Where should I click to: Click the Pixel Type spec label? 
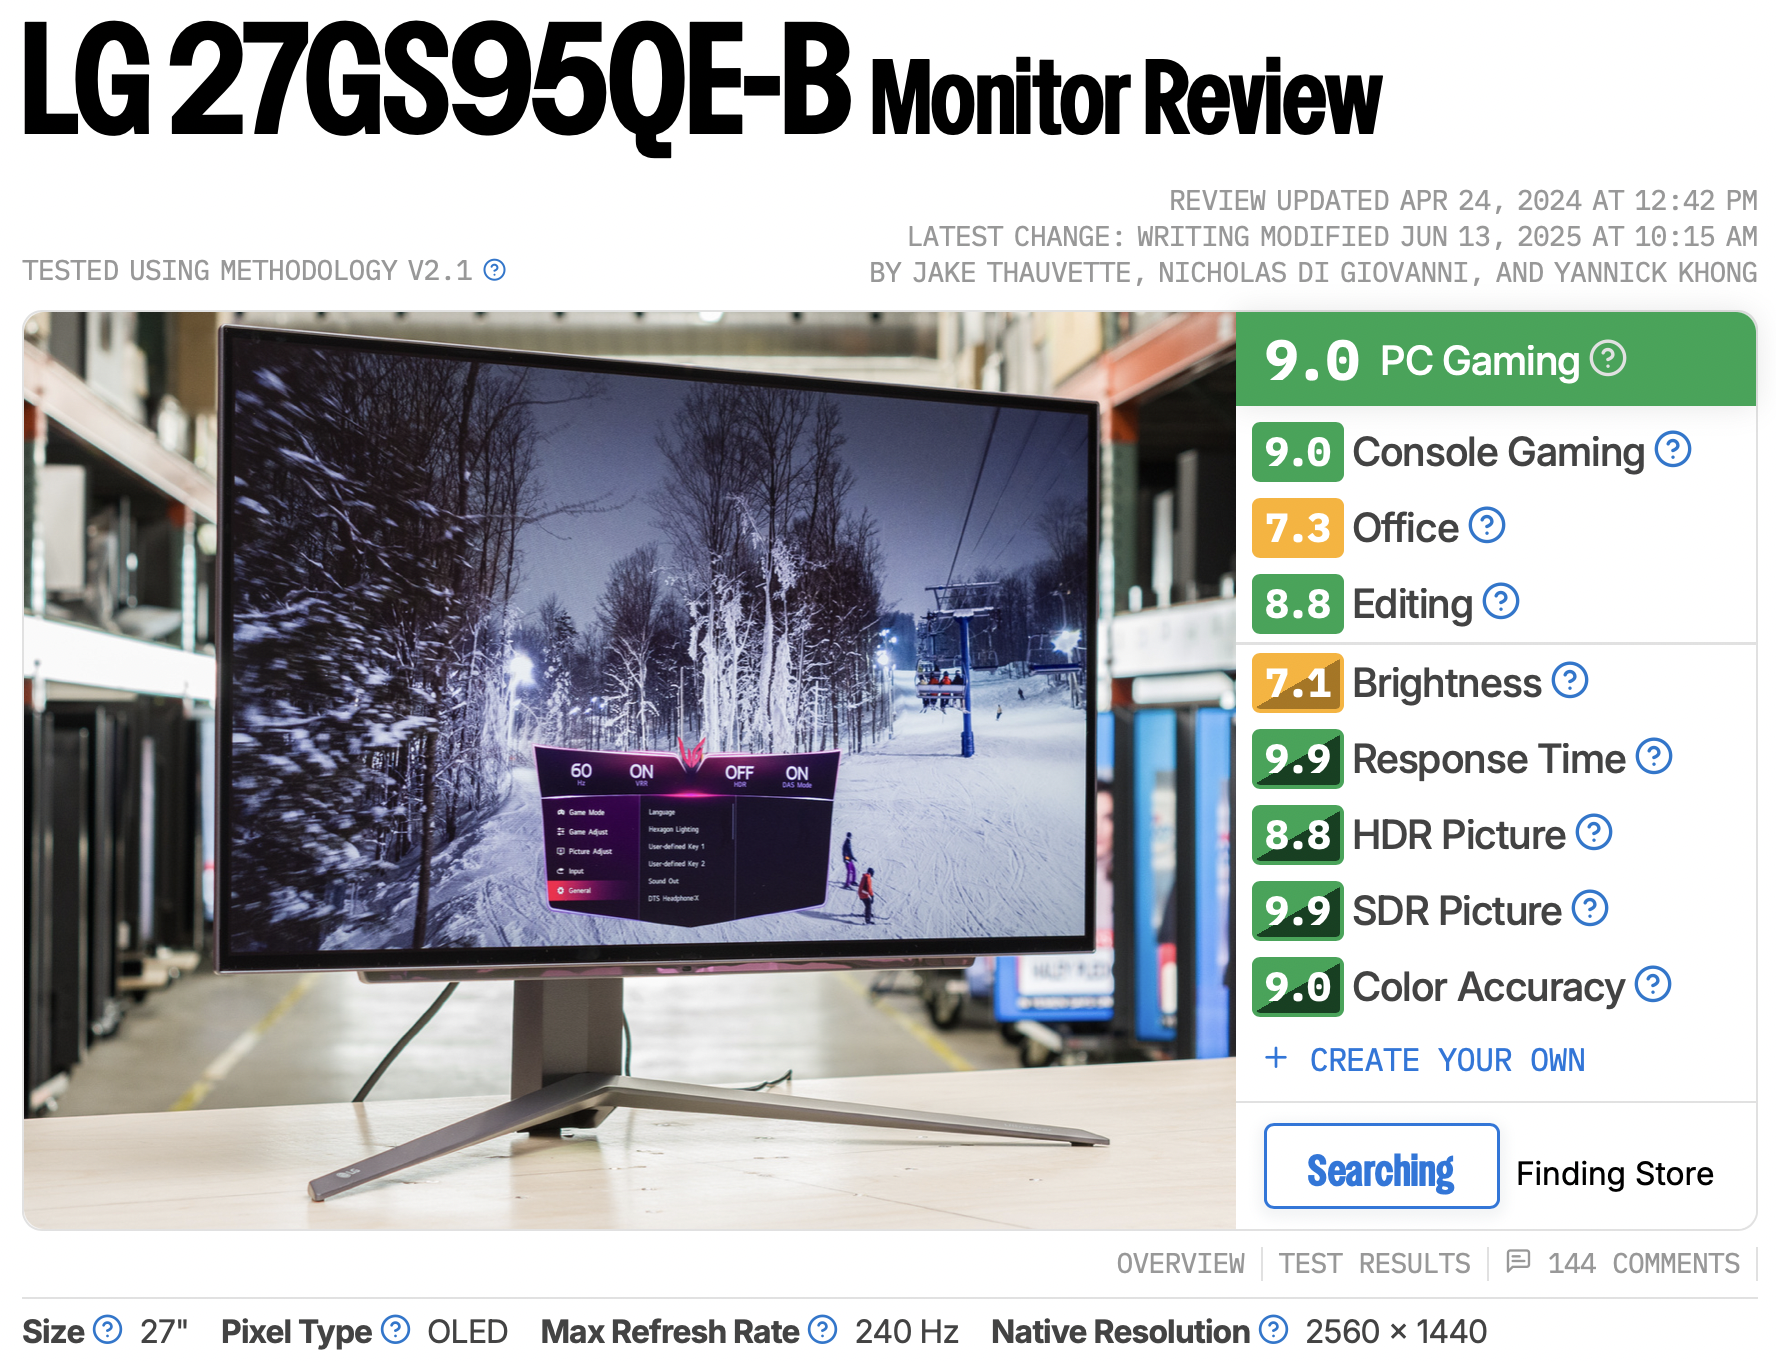296,1332
